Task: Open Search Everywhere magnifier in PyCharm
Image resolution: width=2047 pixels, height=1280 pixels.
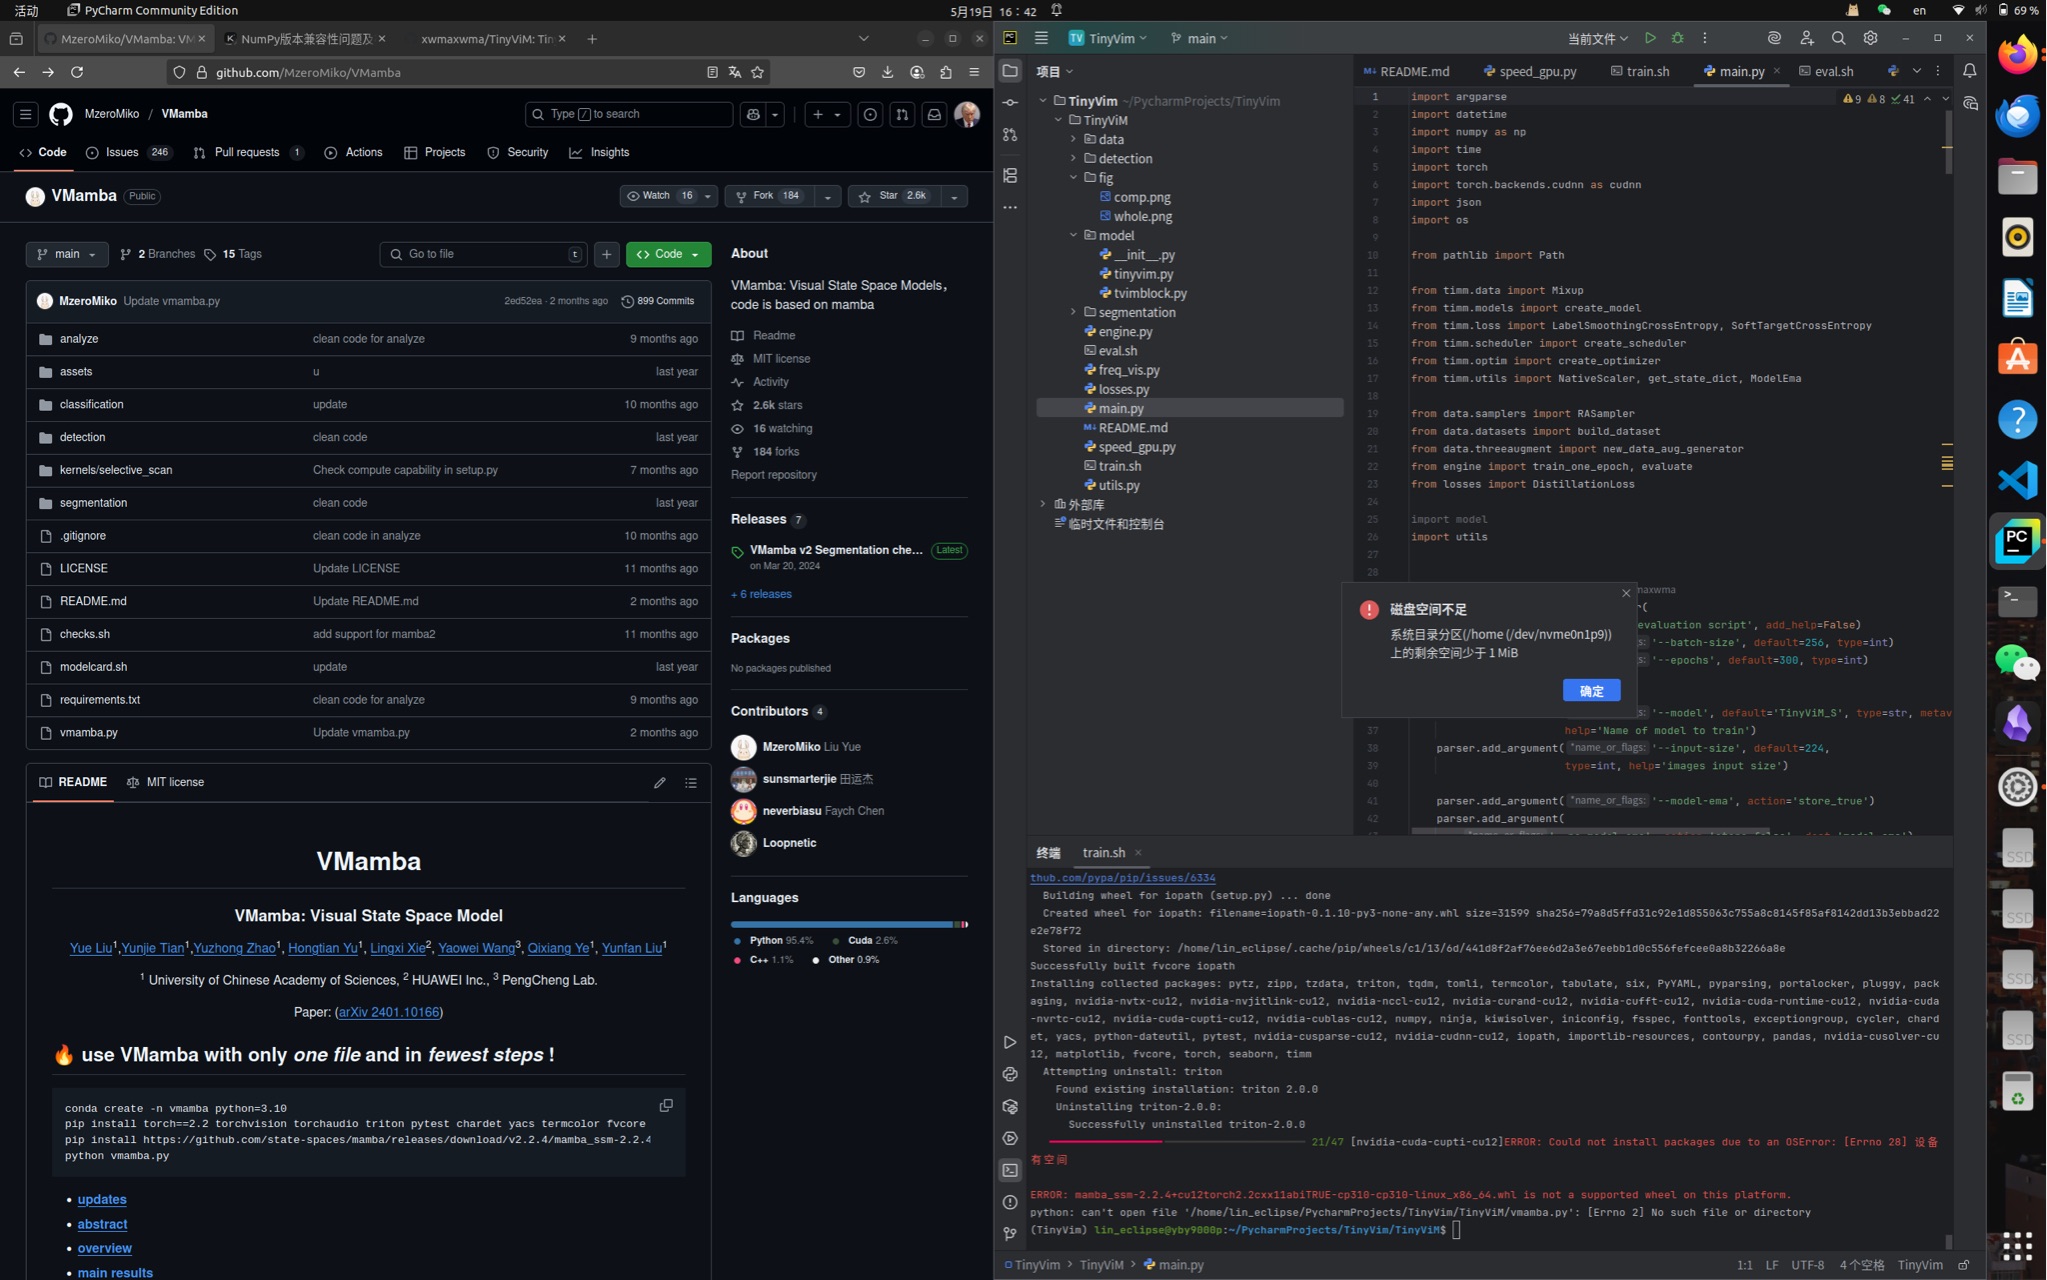Action: click(x=1838, y=38)
